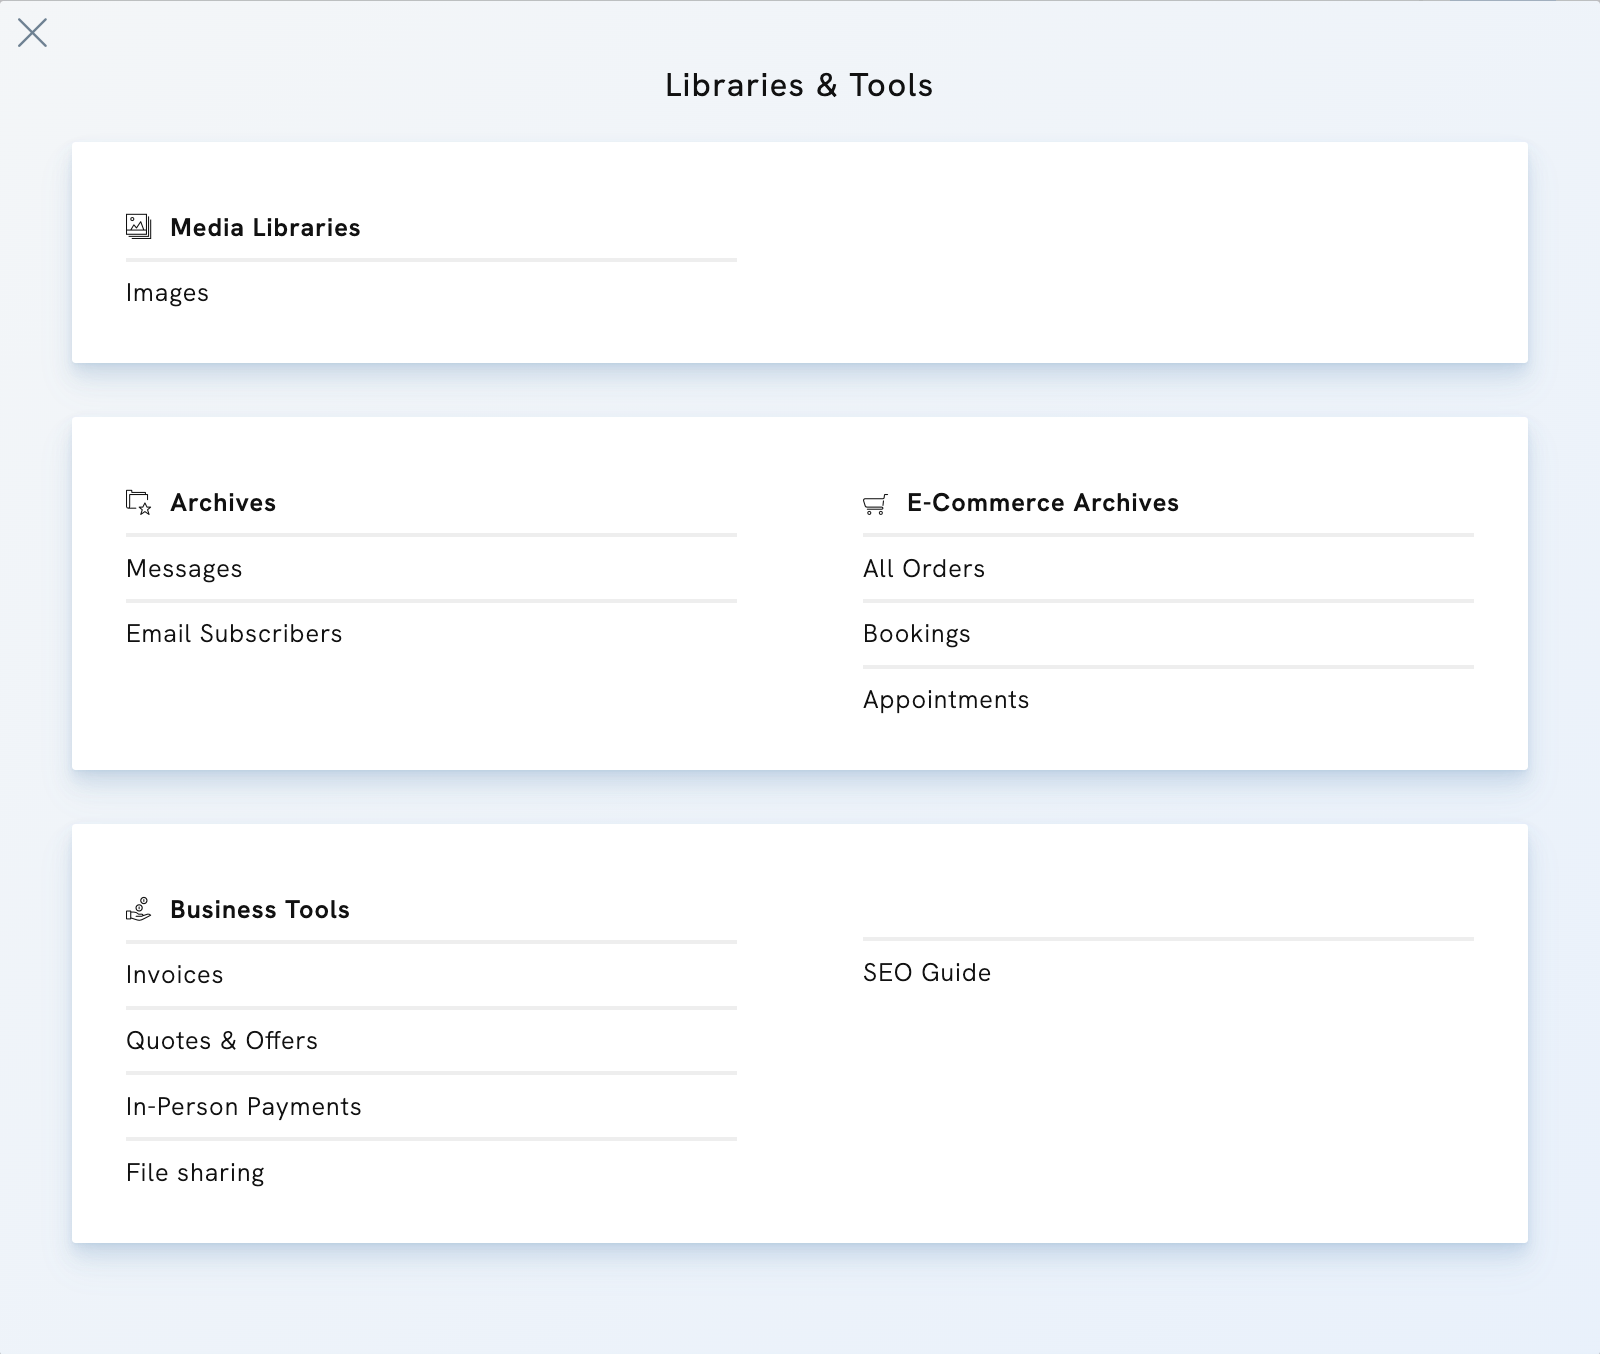This screenshot has width=1600, height=1354.
Task: Open Quotes & Offers
Action: [x=221, y=1040]
